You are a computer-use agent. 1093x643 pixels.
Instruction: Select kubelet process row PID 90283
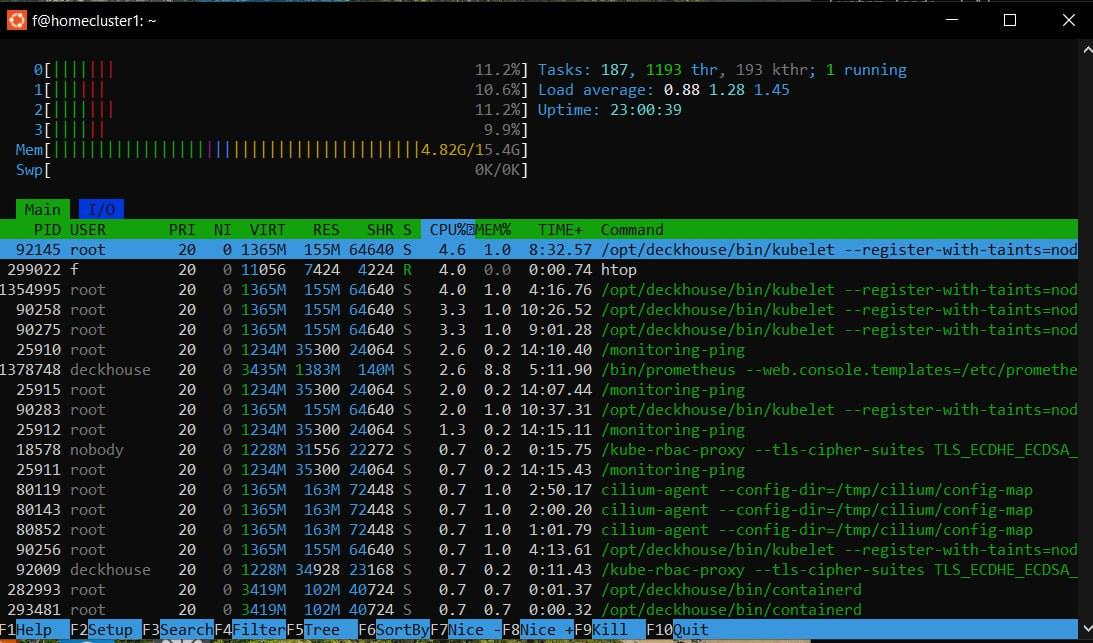pyautogui.click(x=539, y=409)
